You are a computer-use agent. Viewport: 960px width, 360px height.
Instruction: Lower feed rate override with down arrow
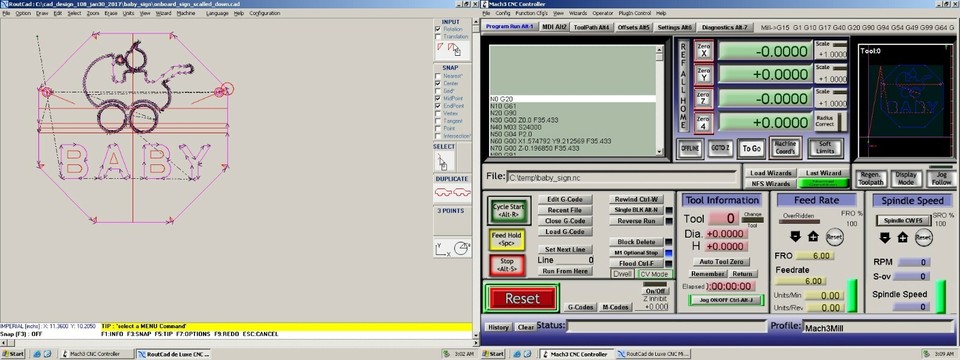tap(795, 236)
